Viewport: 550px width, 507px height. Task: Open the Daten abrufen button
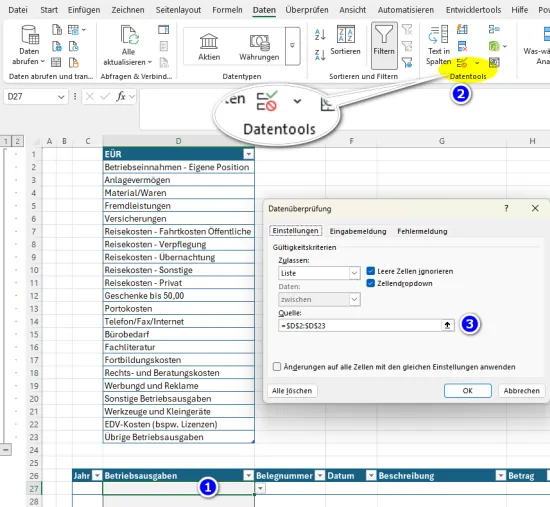[x=29, y=45]
